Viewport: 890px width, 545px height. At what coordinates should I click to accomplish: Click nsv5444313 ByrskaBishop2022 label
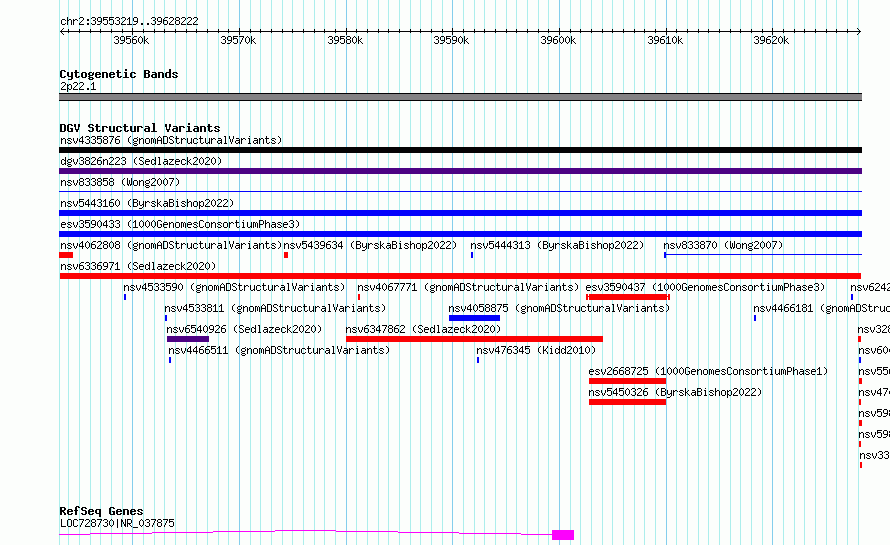click(x=557, y=245)
